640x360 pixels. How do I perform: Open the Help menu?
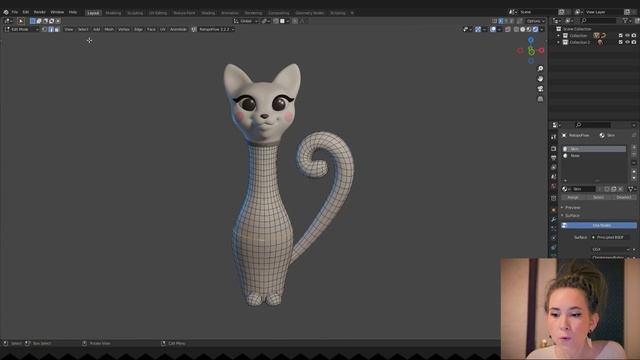coord(73,12)
